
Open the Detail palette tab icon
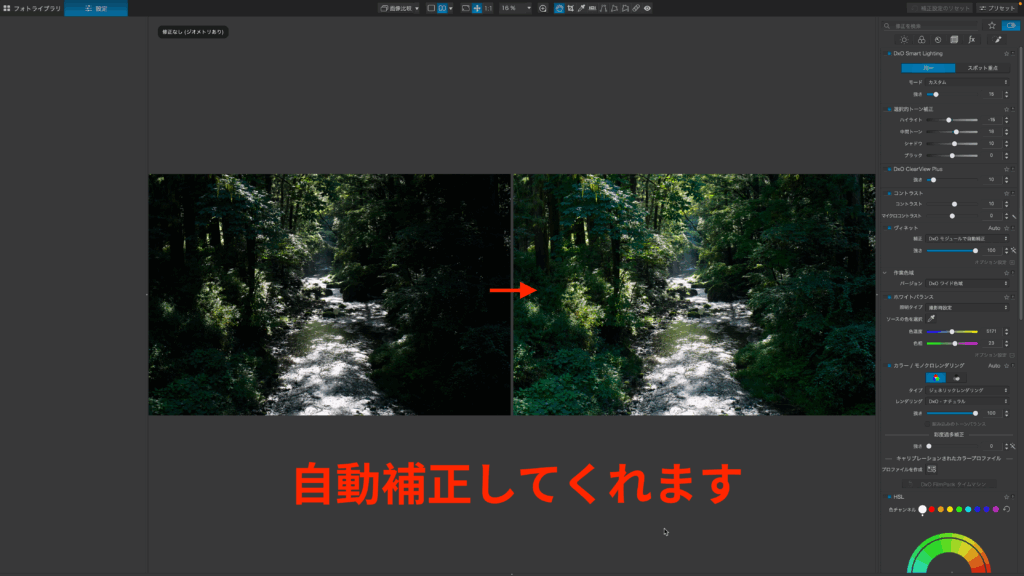pyautogui.click(x=938, y=40)
